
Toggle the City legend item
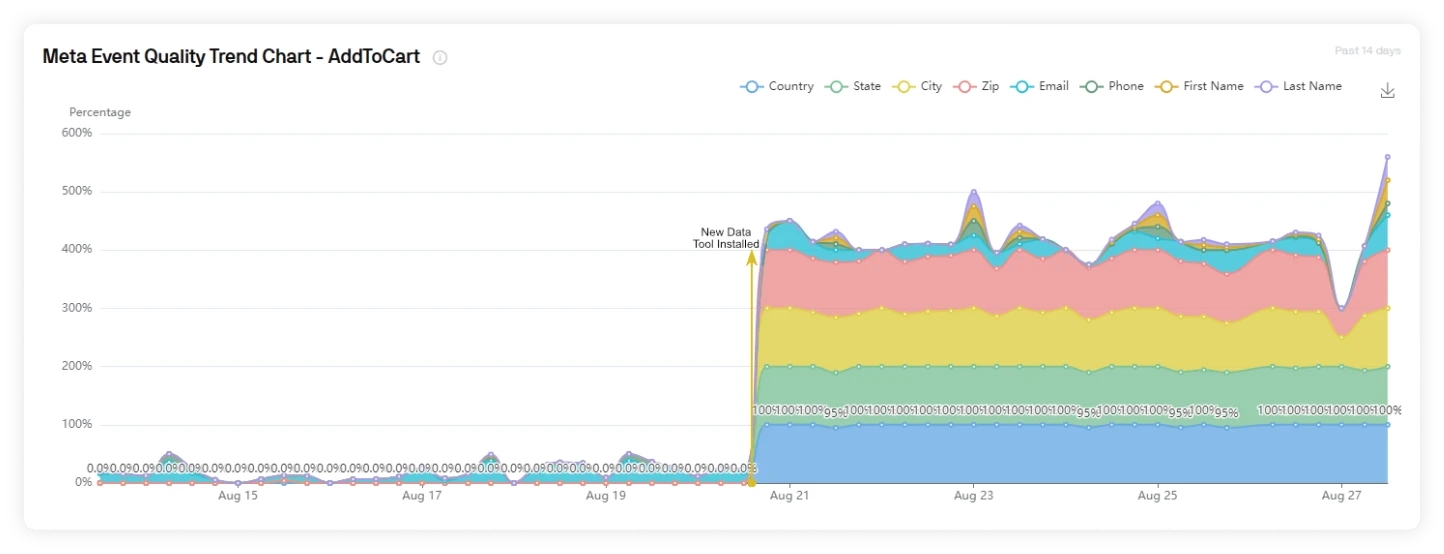click(x=918, y=87)
